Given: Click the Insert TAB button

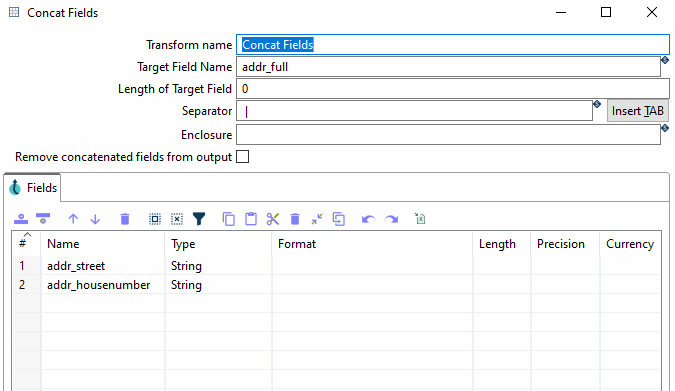Looking at the screenshot, I should (x=638, y=111).
